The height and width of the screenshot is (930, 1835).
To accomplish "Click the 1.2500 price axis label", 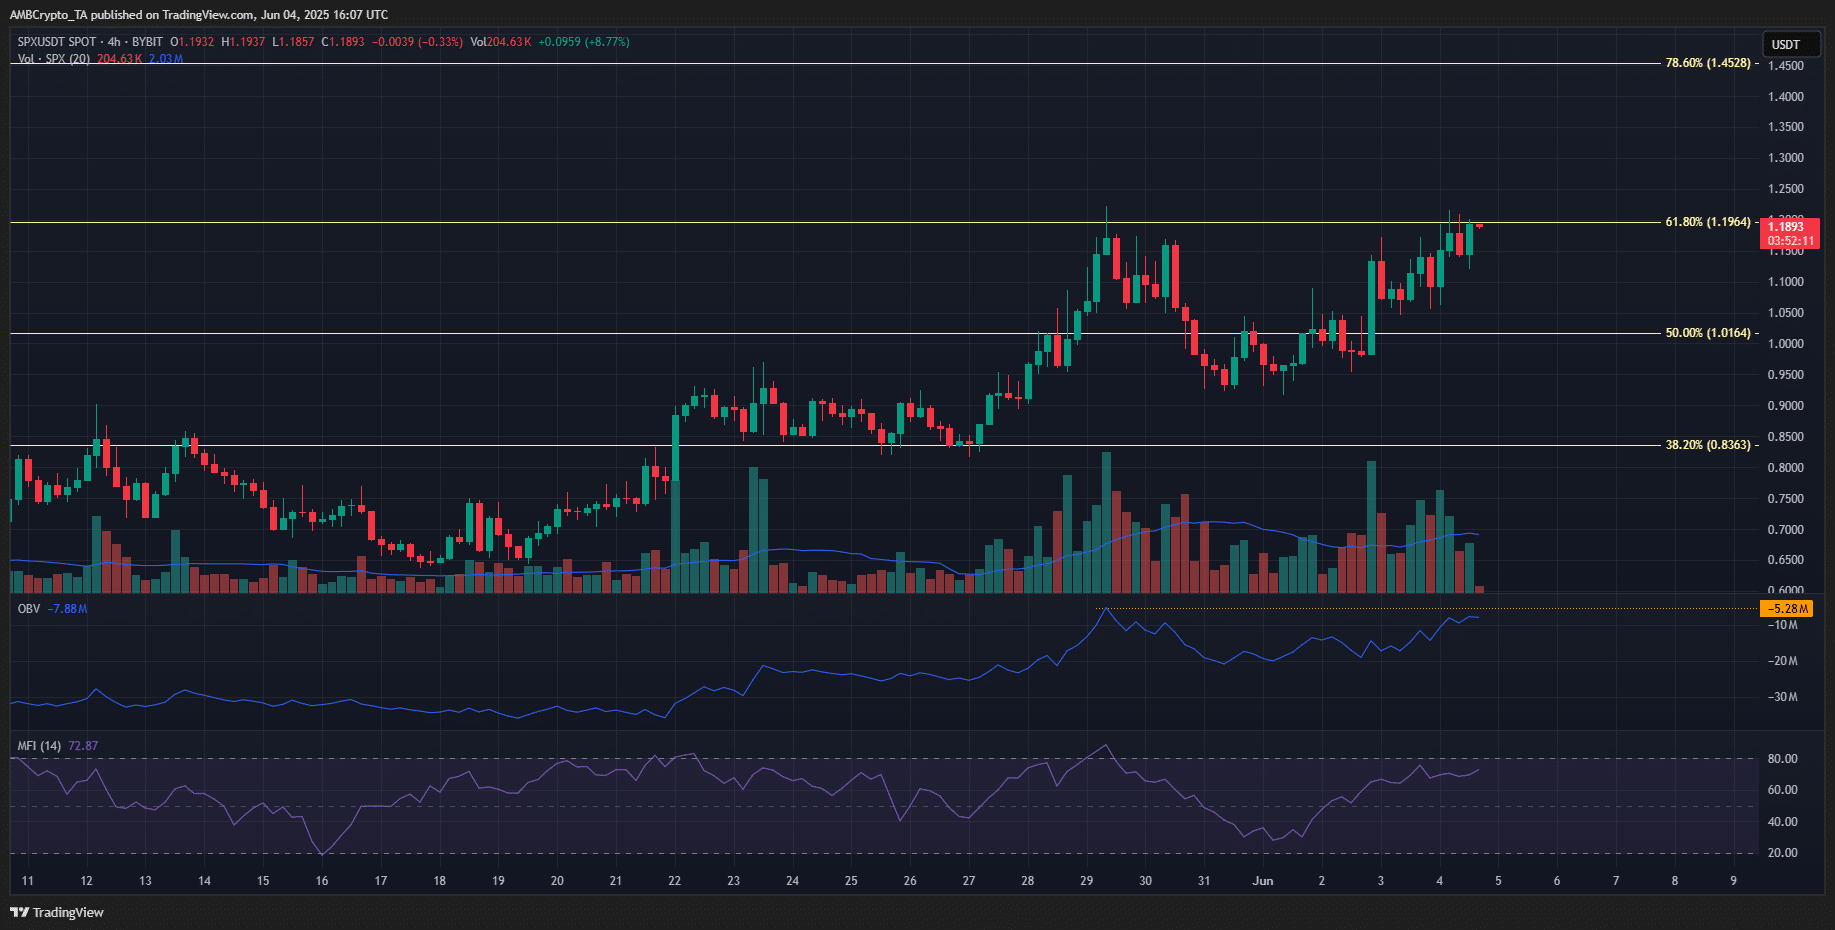I will tap(1786, 189).
